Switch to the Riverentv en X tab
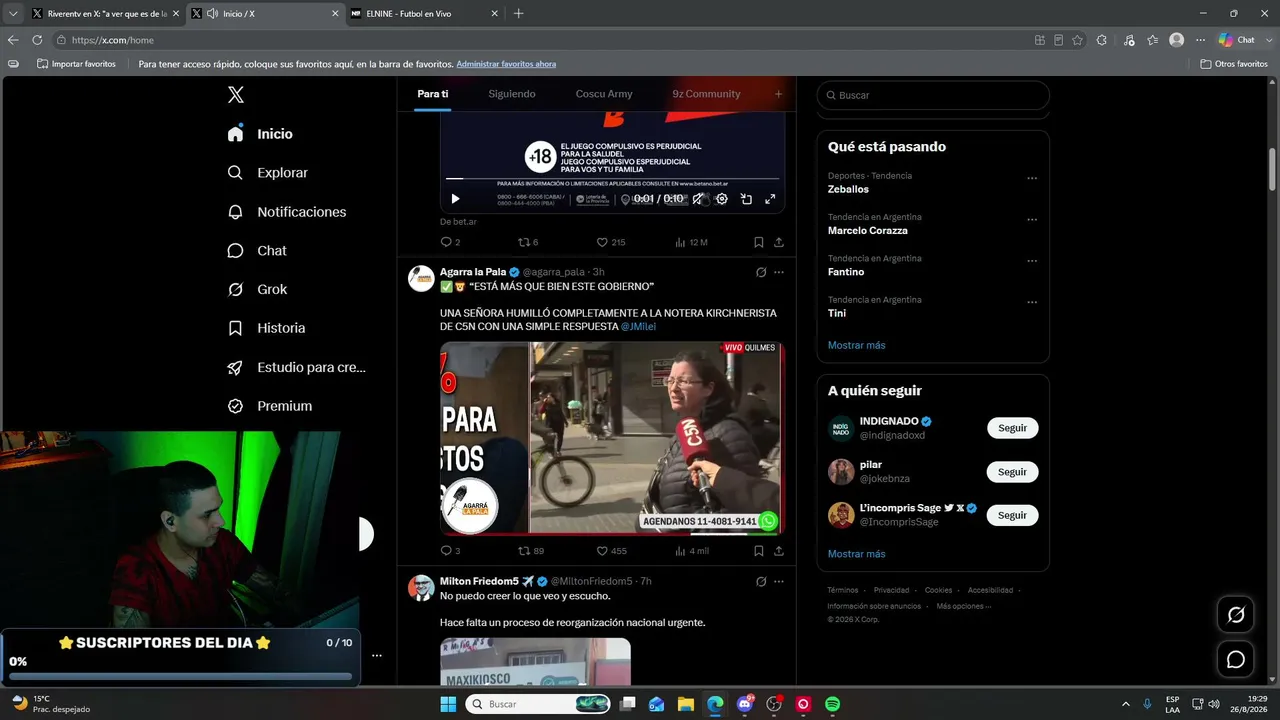The width and height of the screenshot is (1280, 720). pyautogui.click(x=105, y=13)
